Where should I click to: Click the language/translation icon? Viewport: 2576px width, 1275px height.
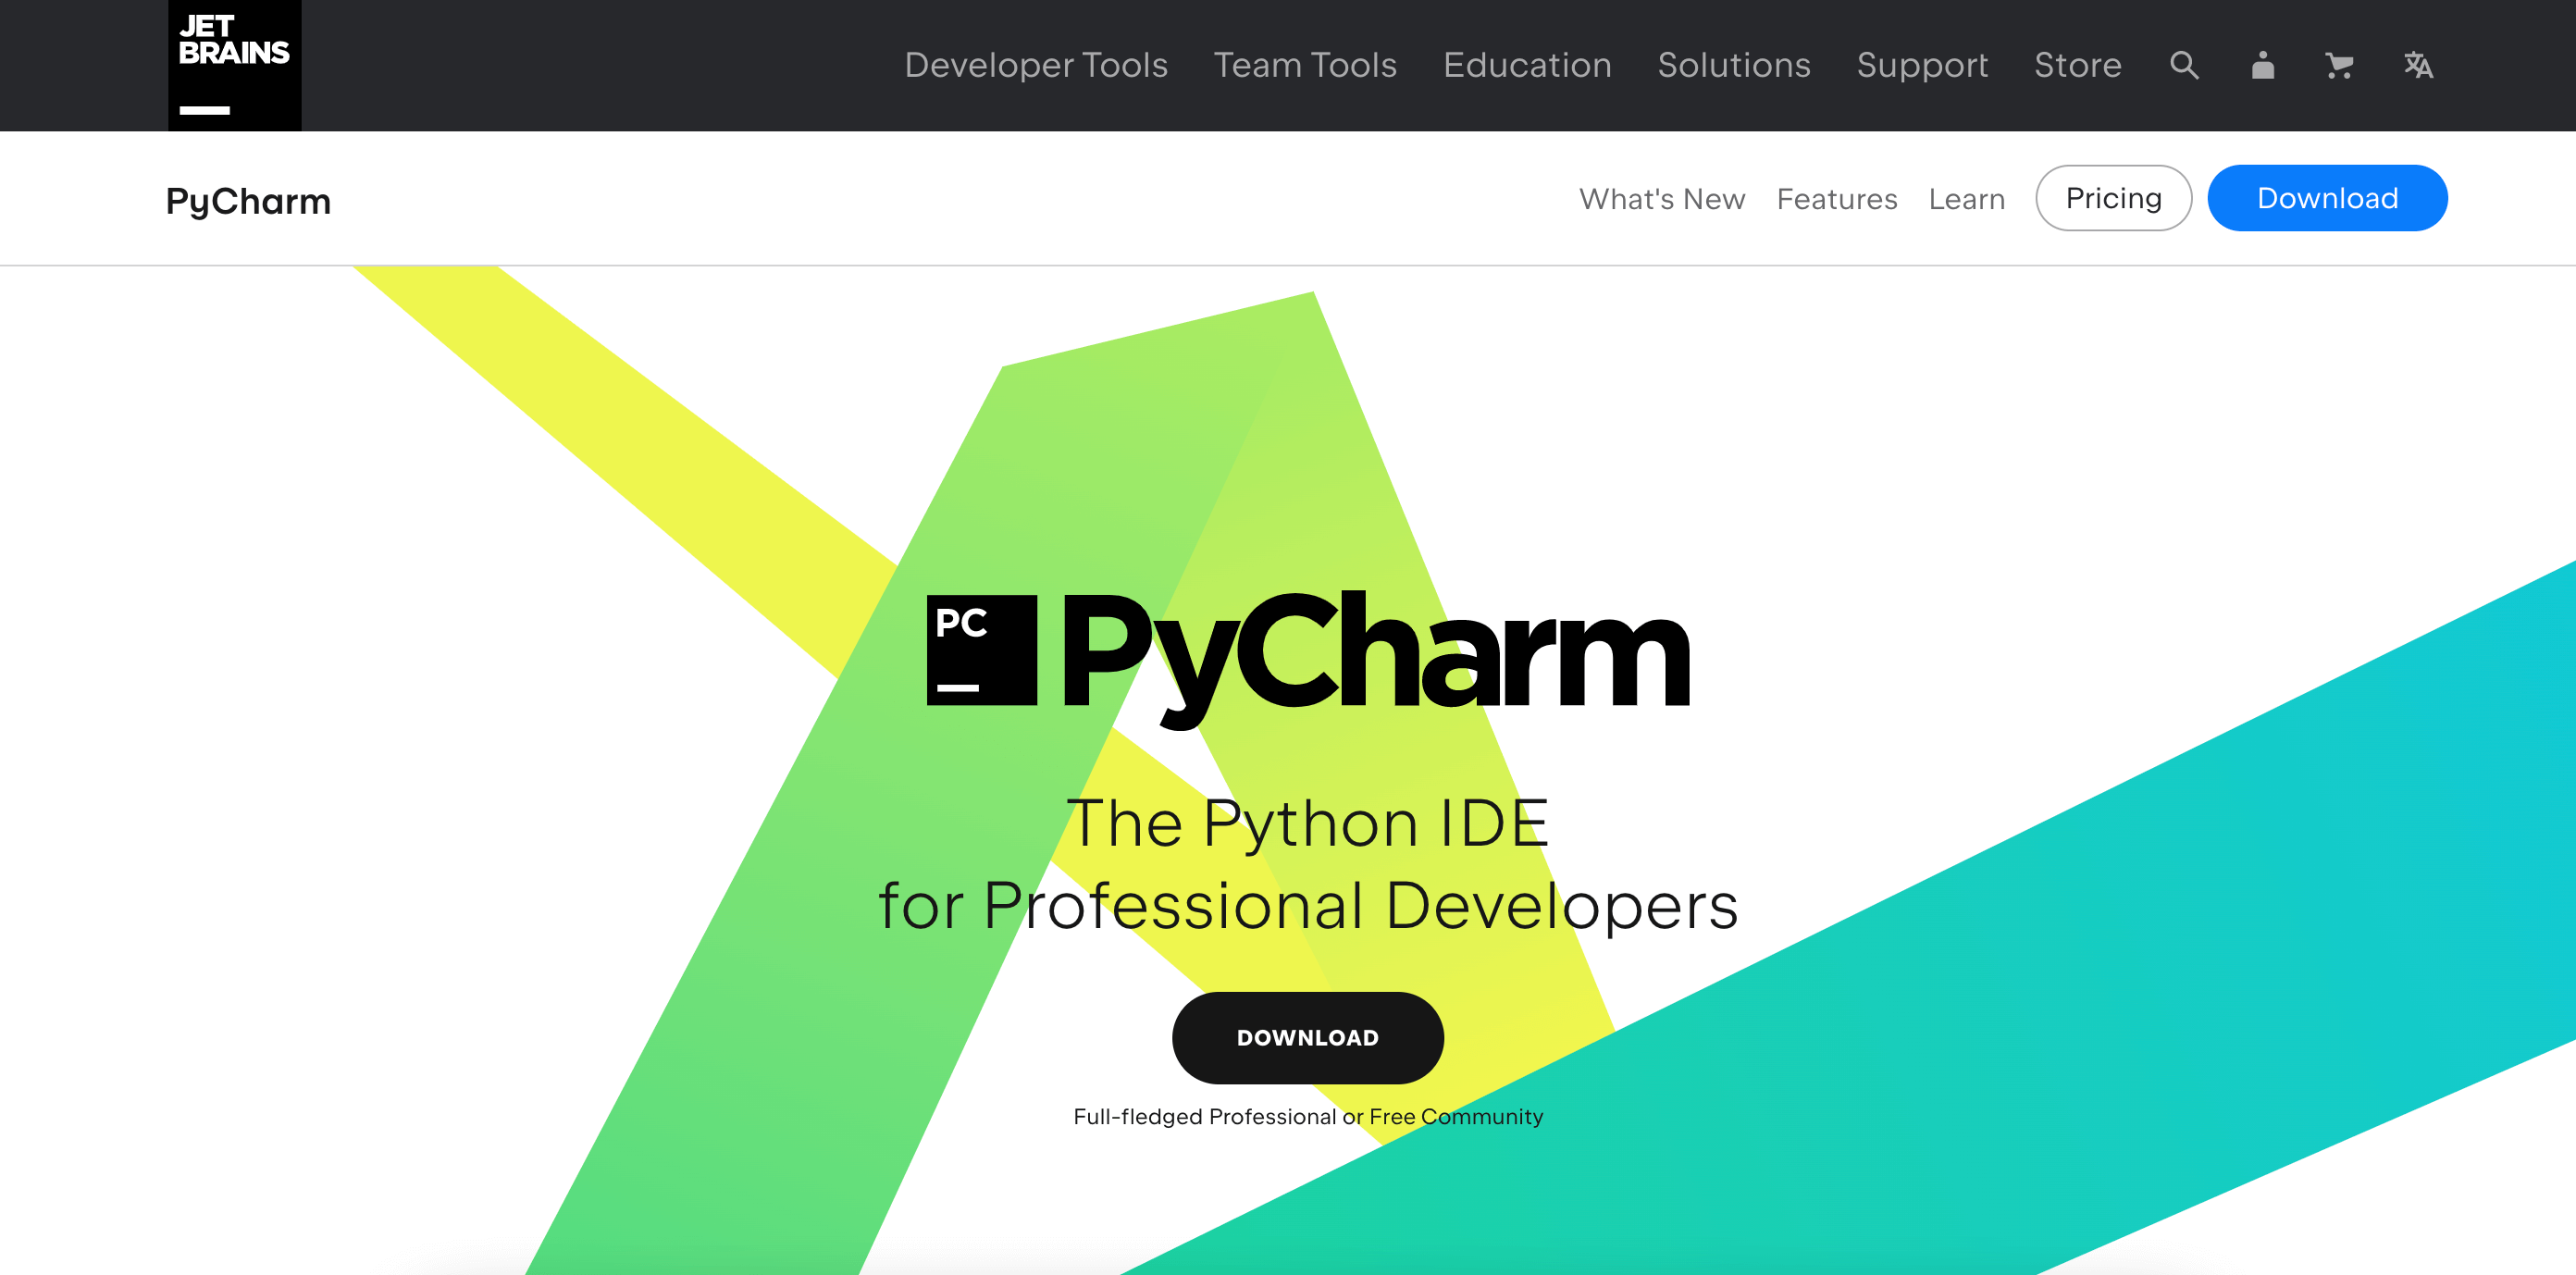pos(2415,64)
